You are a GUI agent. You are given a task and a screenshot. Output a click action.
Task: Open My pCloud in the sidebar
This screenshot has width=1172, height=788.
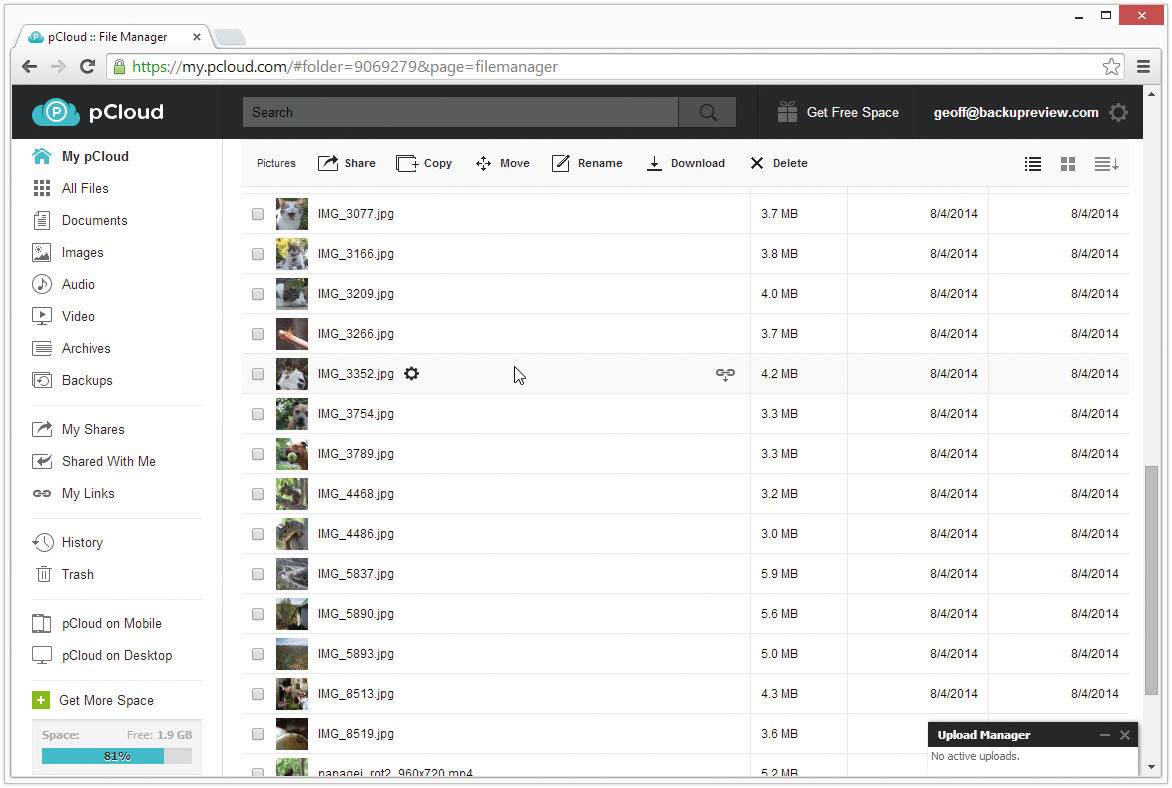[x=81, y=156]
